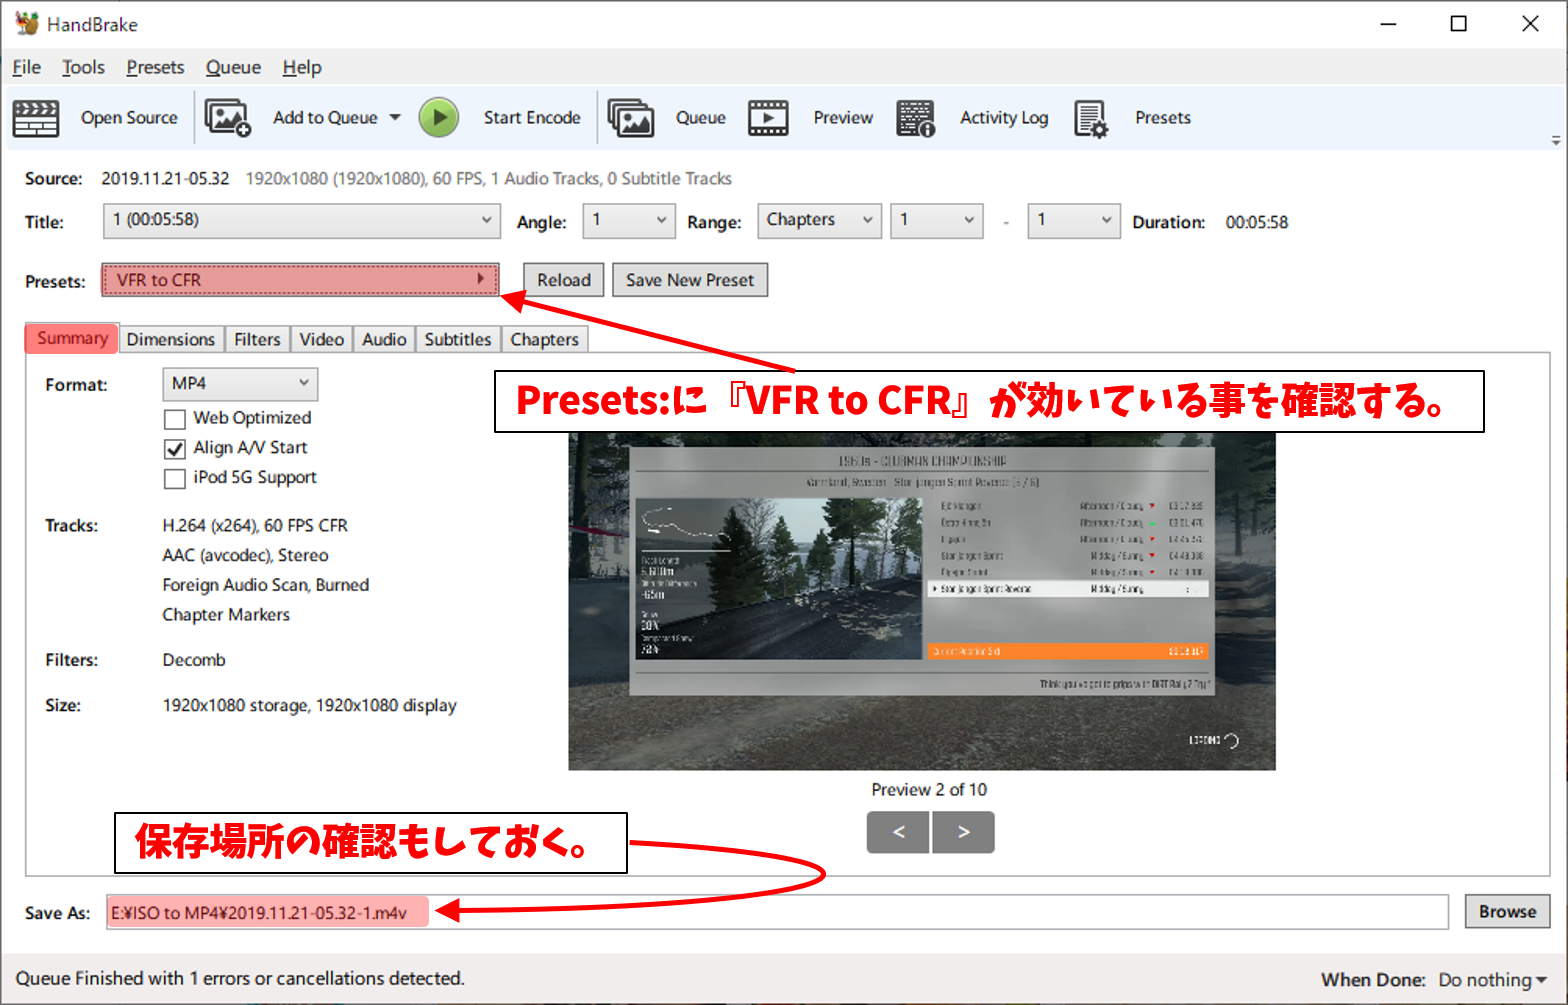Open the Add to Queue dropdown arrow
The height and width of the screenshot is (1005, 1568).
395,118
